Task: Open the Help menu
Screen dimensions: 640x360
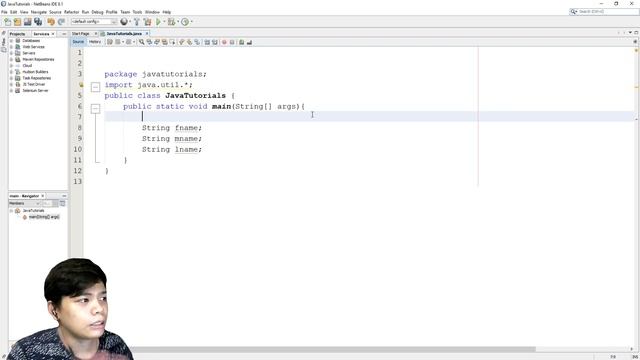Action: [x=167, y=12]
